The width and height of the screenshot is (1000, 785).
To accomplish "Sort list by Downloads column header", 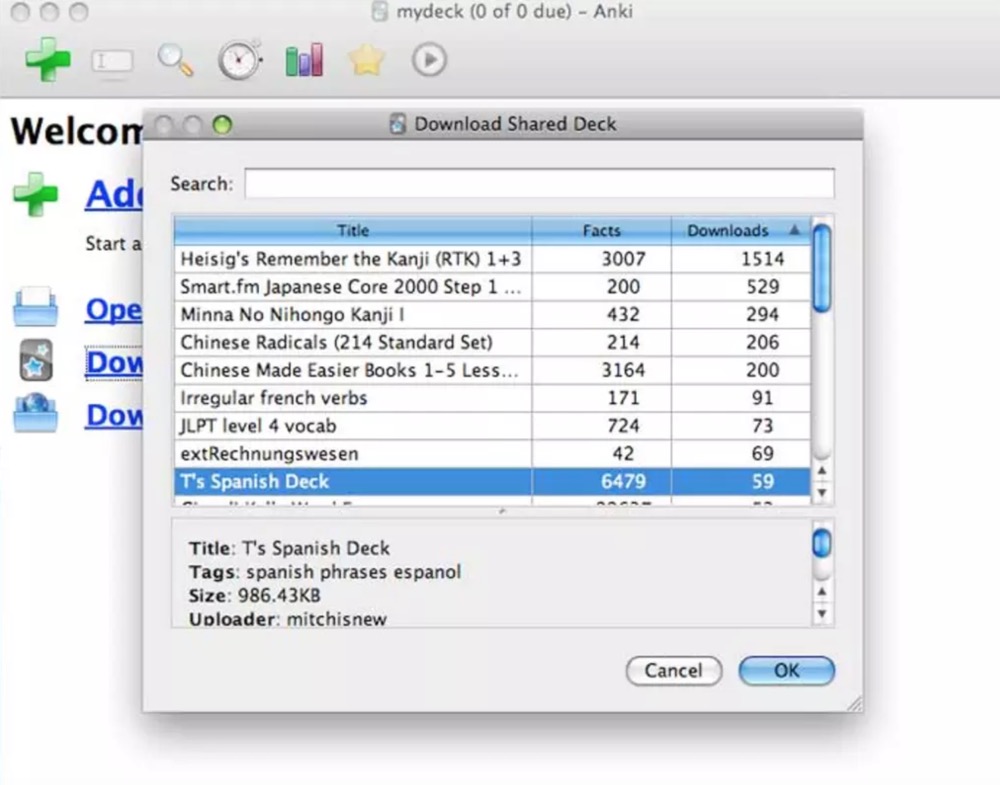I will pos(741,230).
